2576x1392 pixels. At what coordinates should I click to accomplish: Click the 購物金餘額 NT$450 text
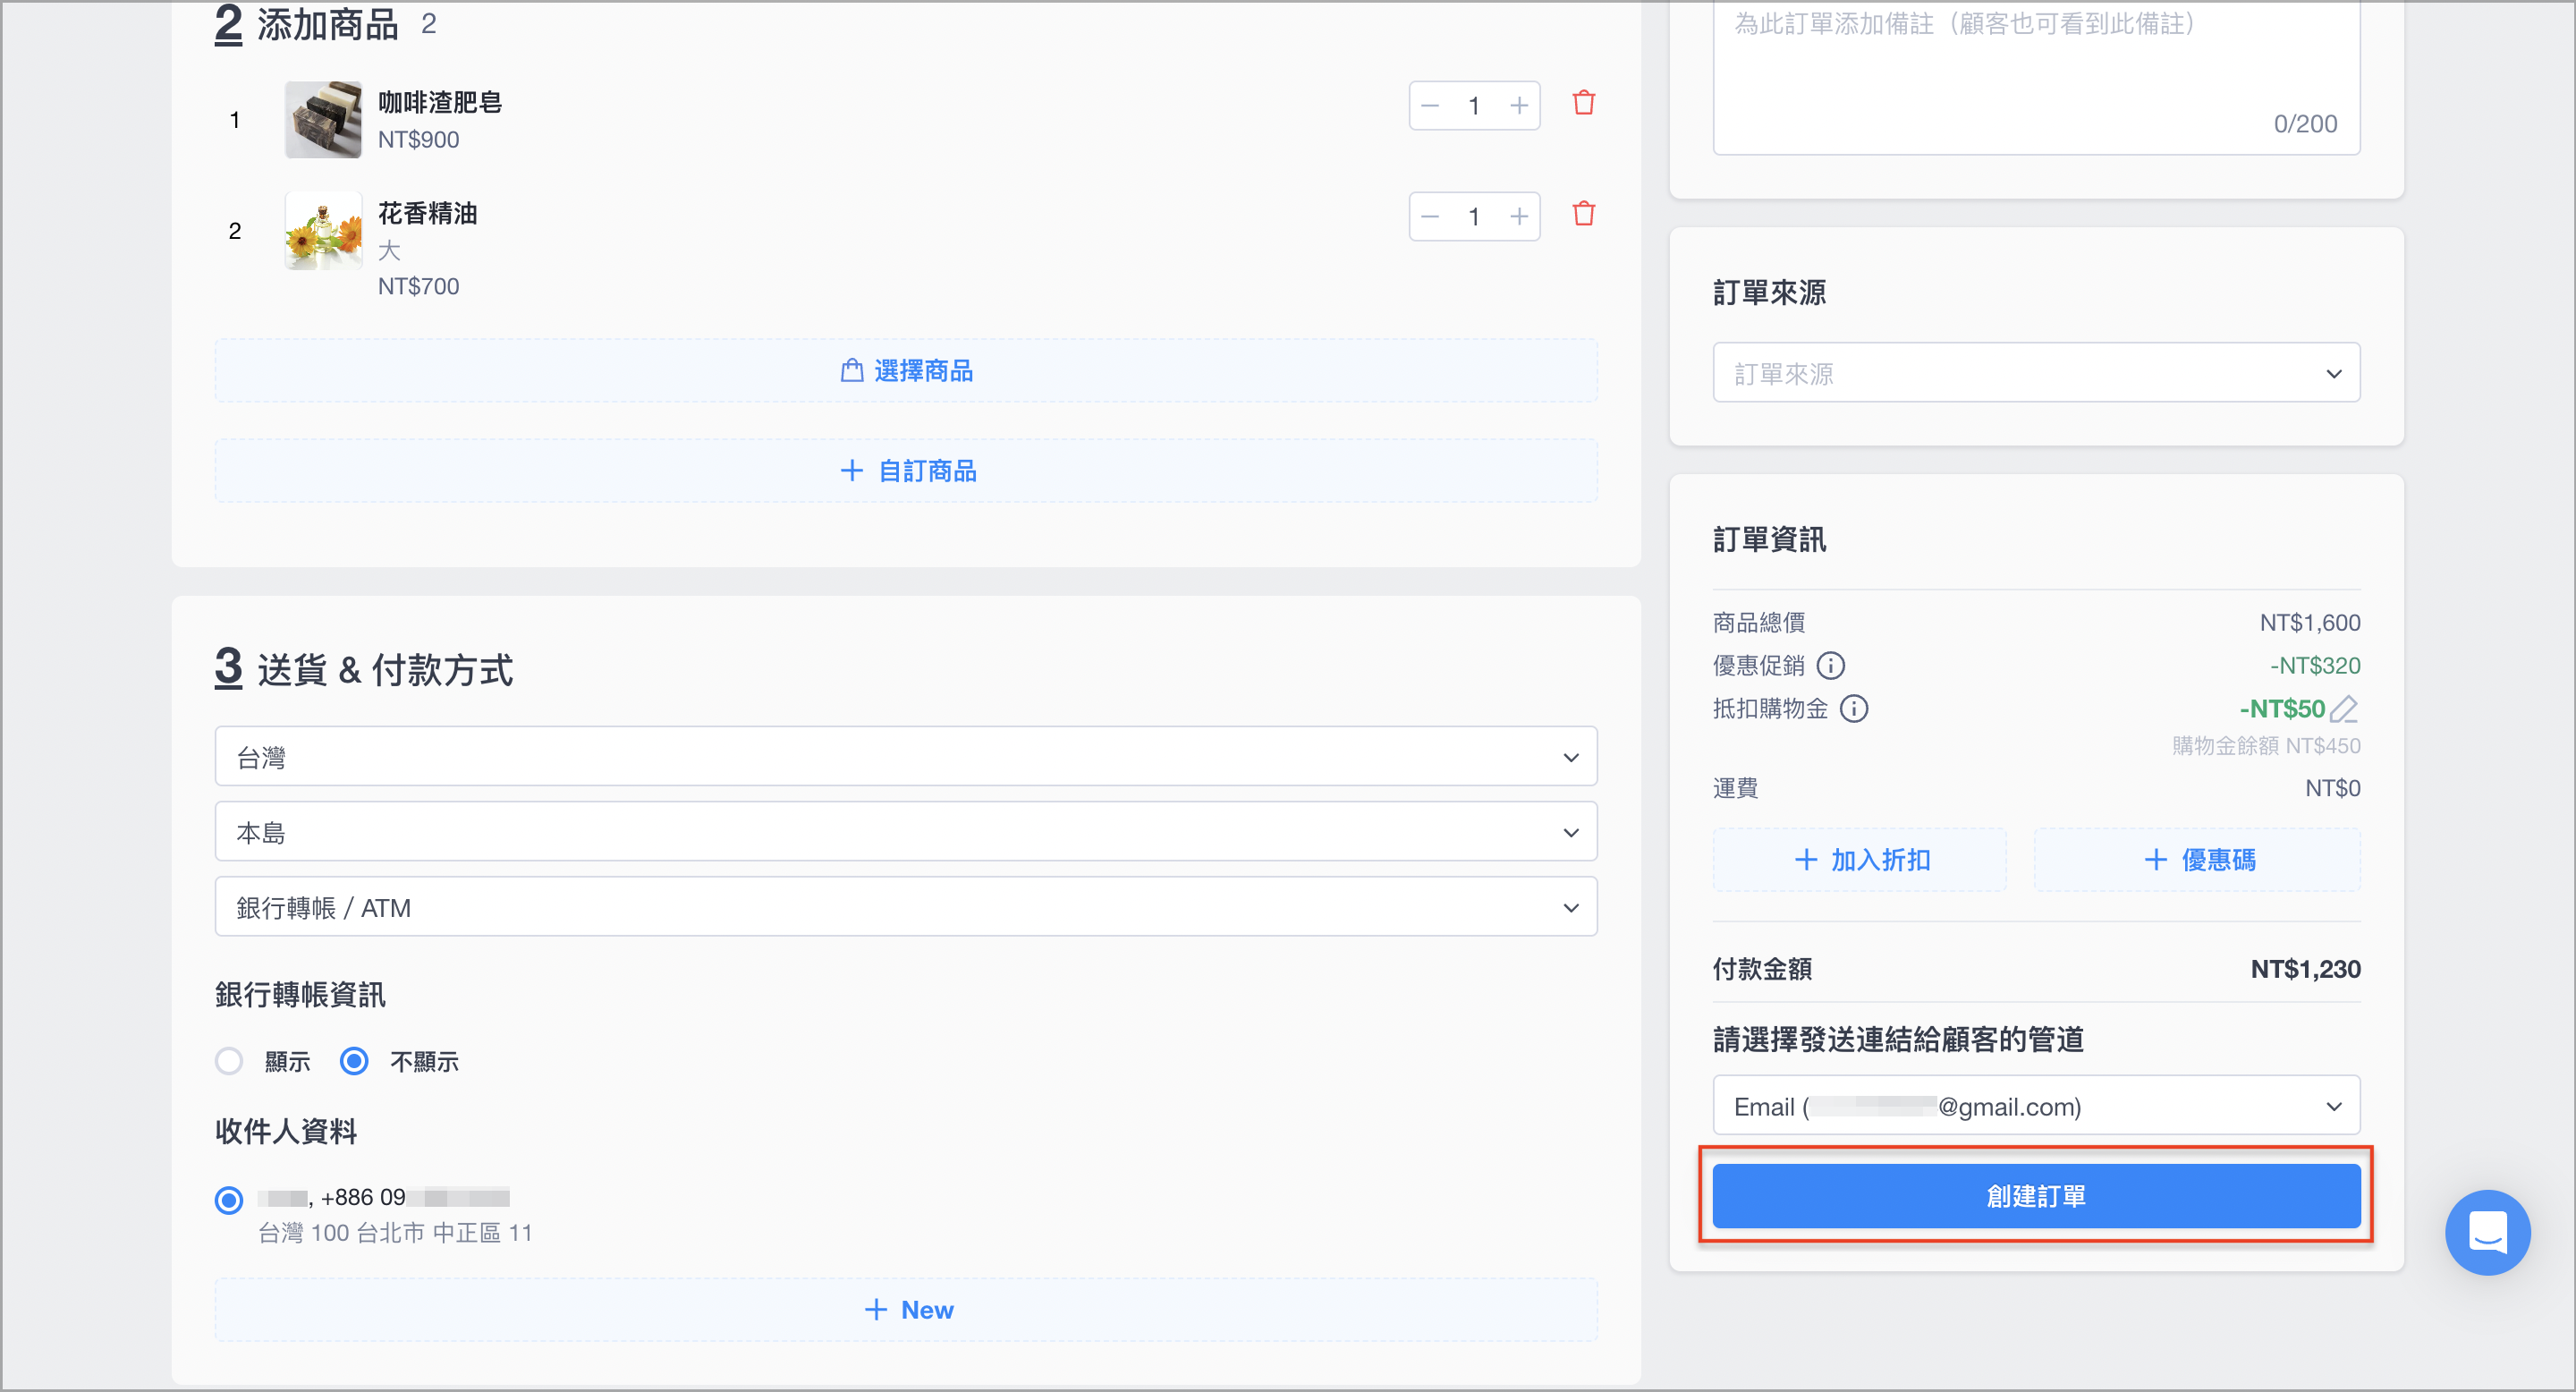click(x=2266, y=746)
